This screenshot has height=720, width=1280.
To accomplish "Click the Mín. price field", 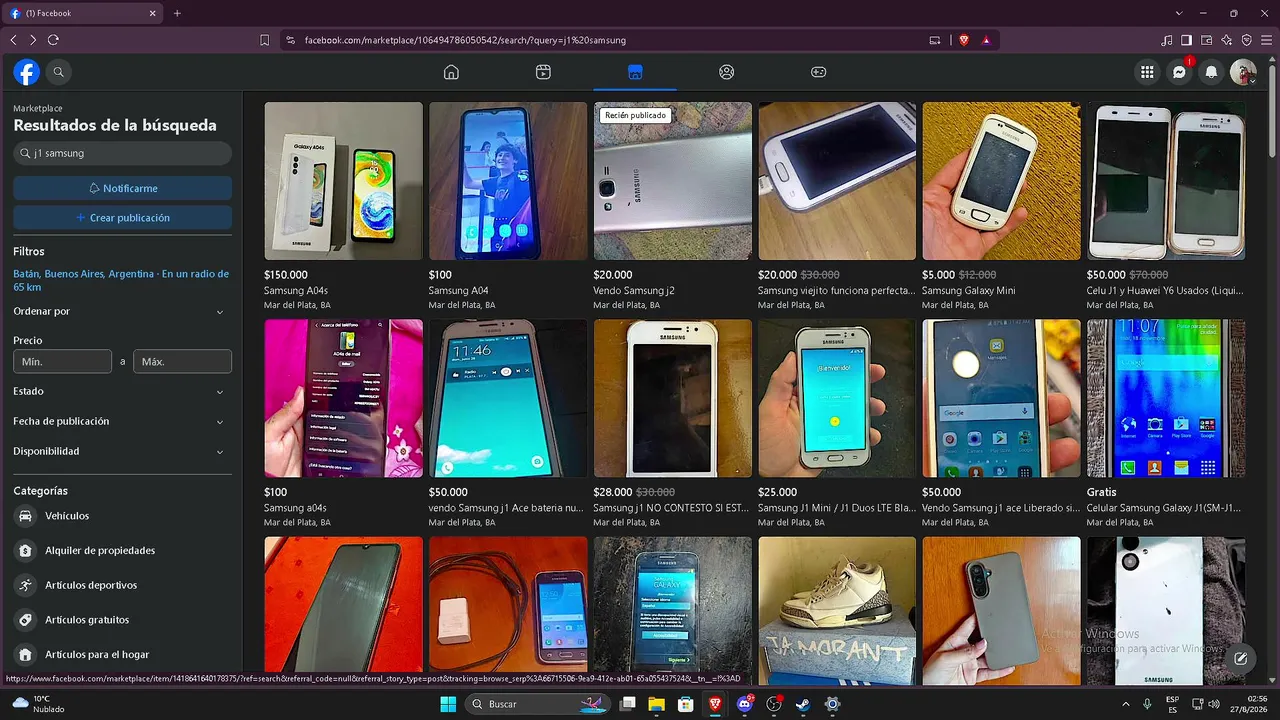I will pos(62,362).
